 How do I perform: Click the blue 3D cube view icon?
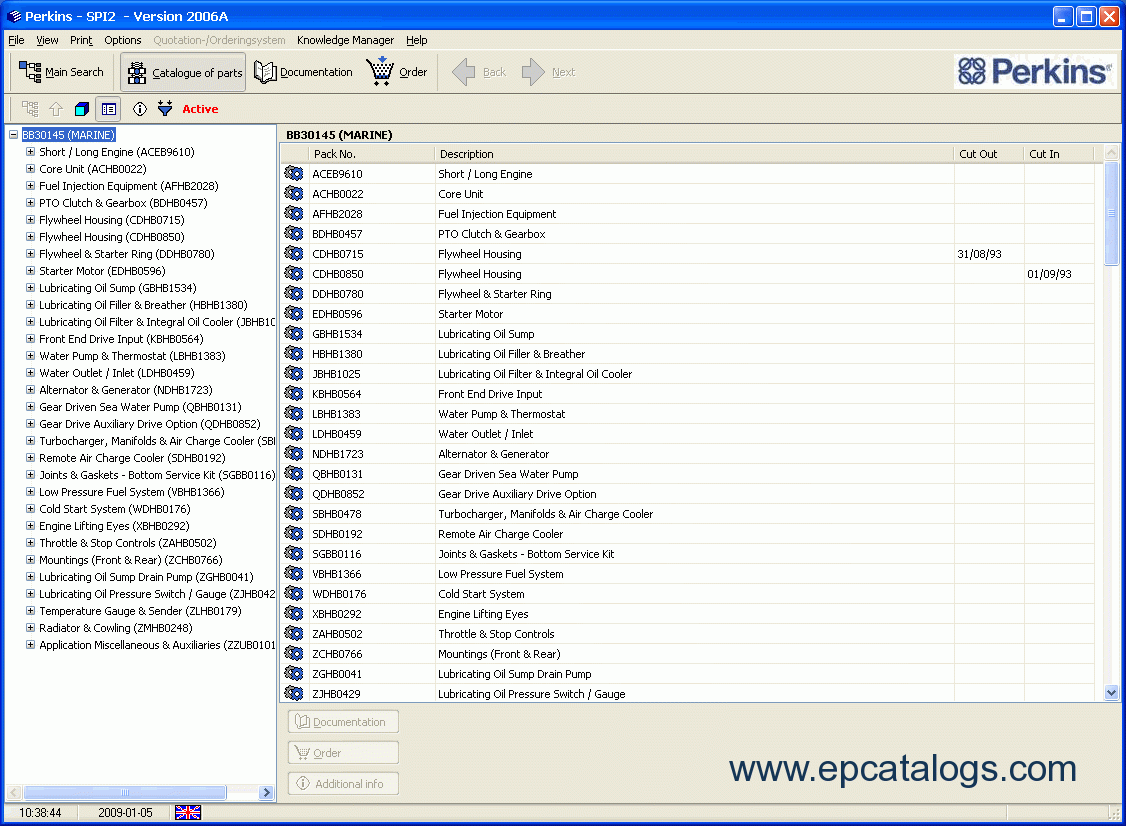point(82,109)
